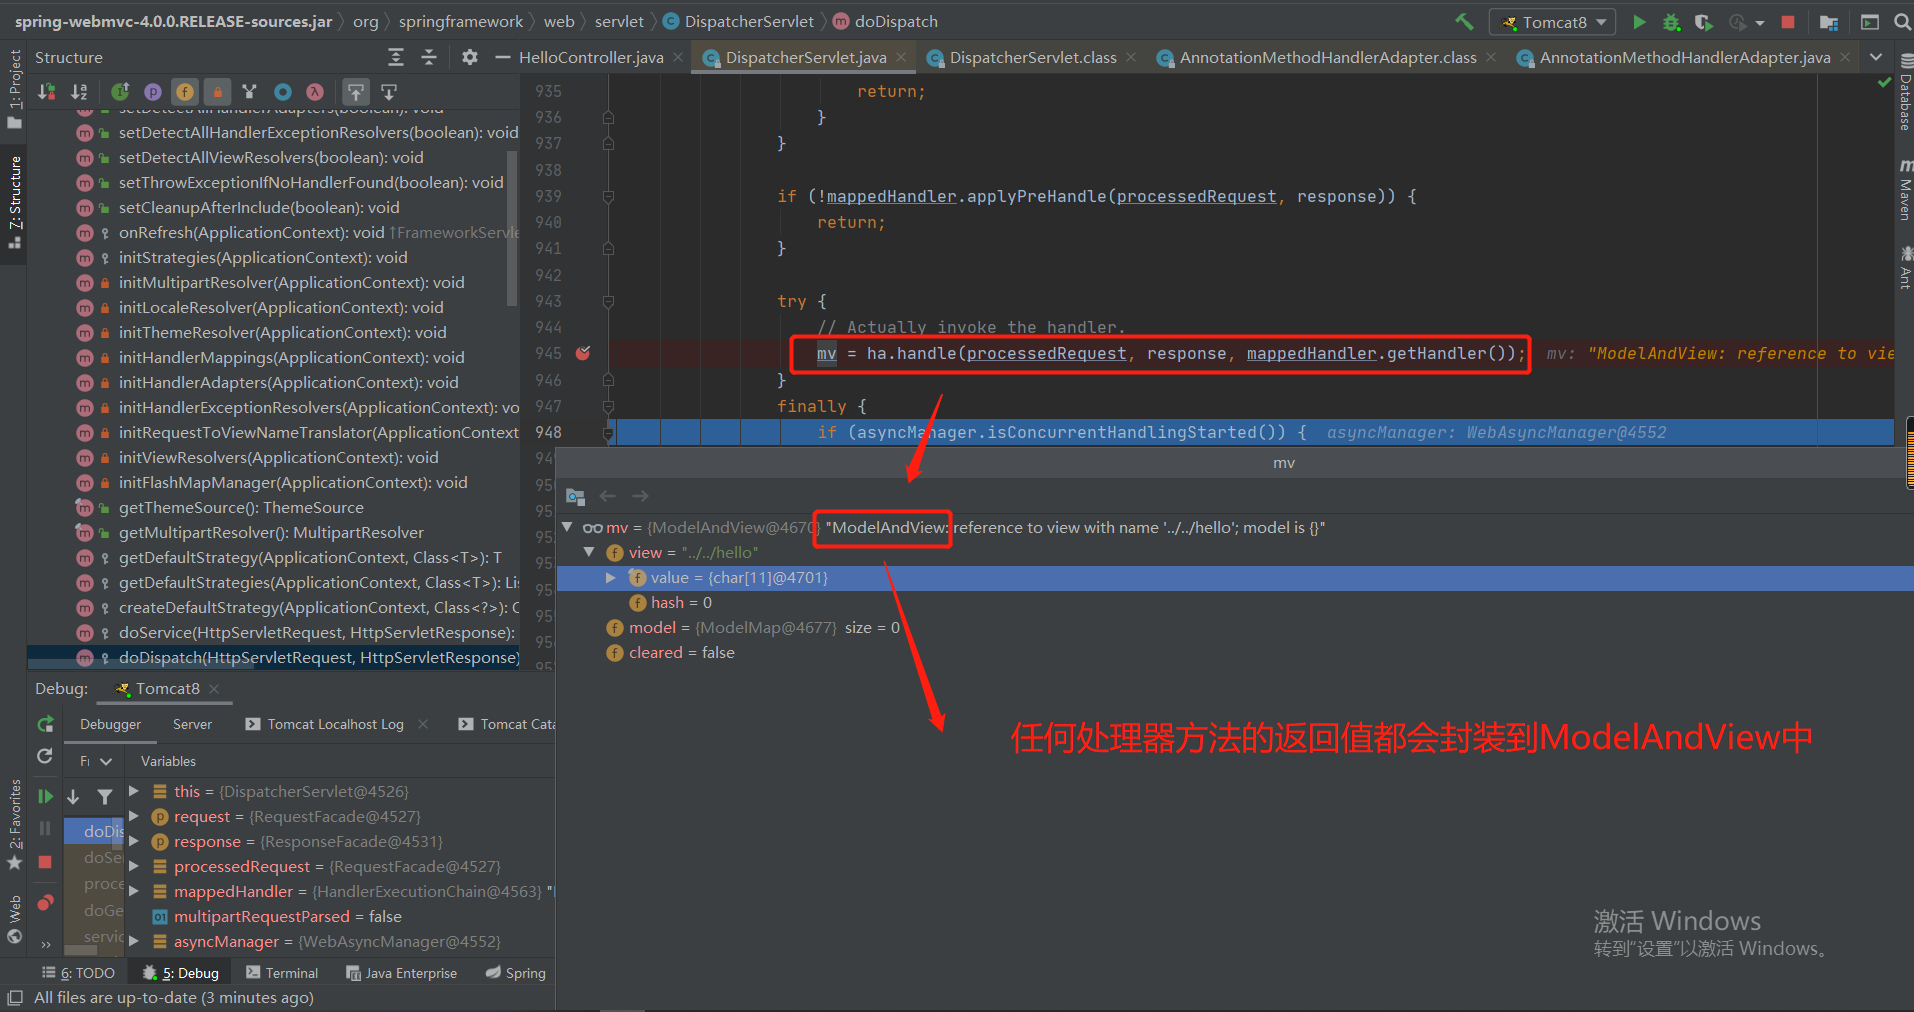
Task: Click the DispatcherServlet breadcrumb
Action: pyautogui.click(x=739, y=21)
